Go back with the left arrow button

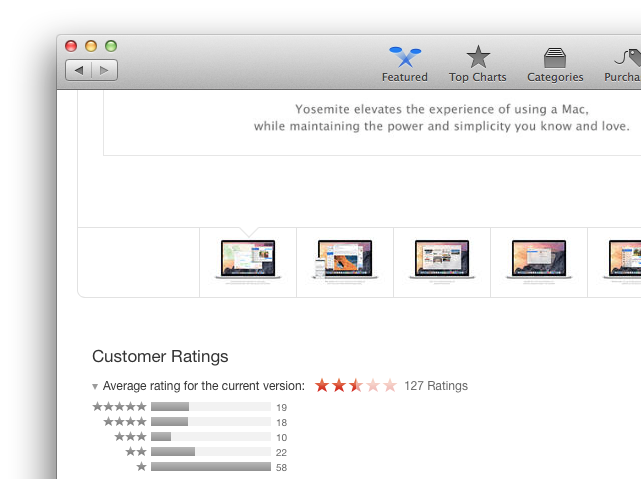tap(78, 70)
